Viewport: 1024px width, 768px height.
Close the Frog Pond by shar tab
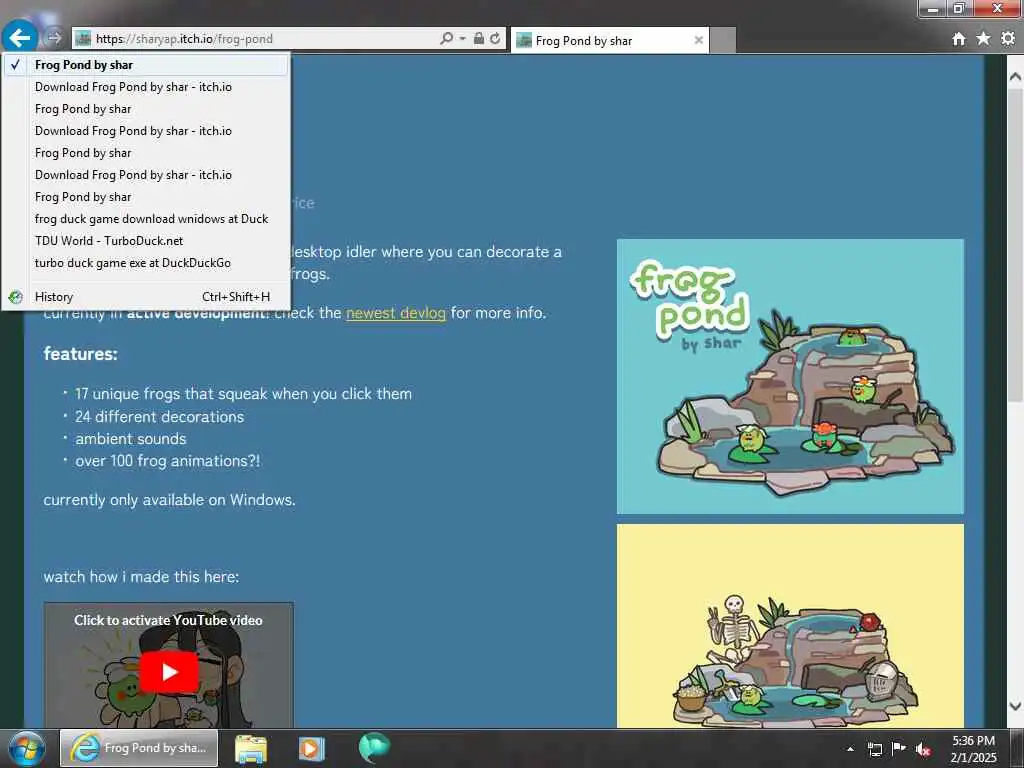(698, 40)
